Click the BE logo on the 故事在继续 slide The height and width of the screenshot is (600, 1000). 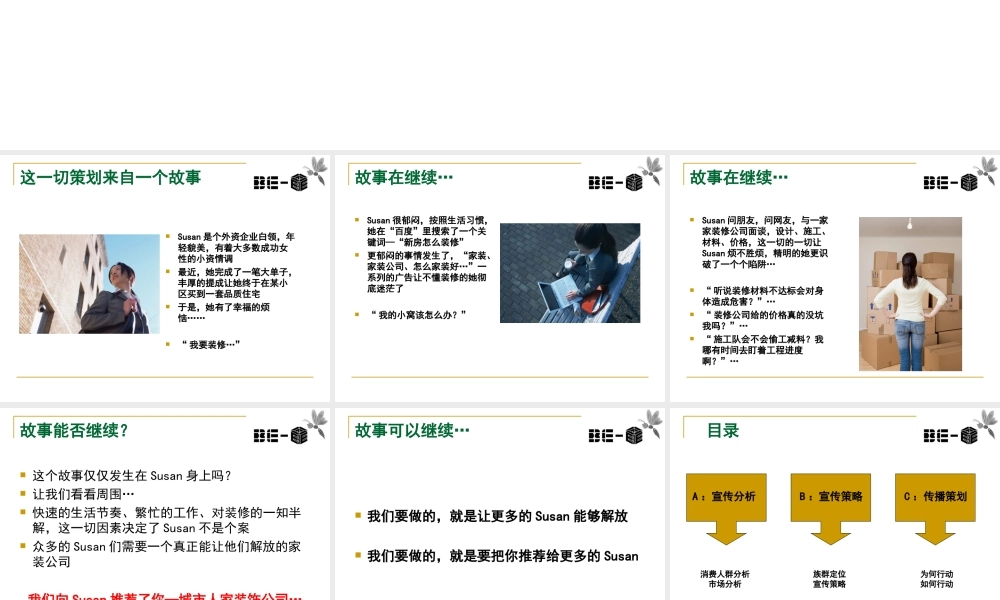click(x=615, y=183)
